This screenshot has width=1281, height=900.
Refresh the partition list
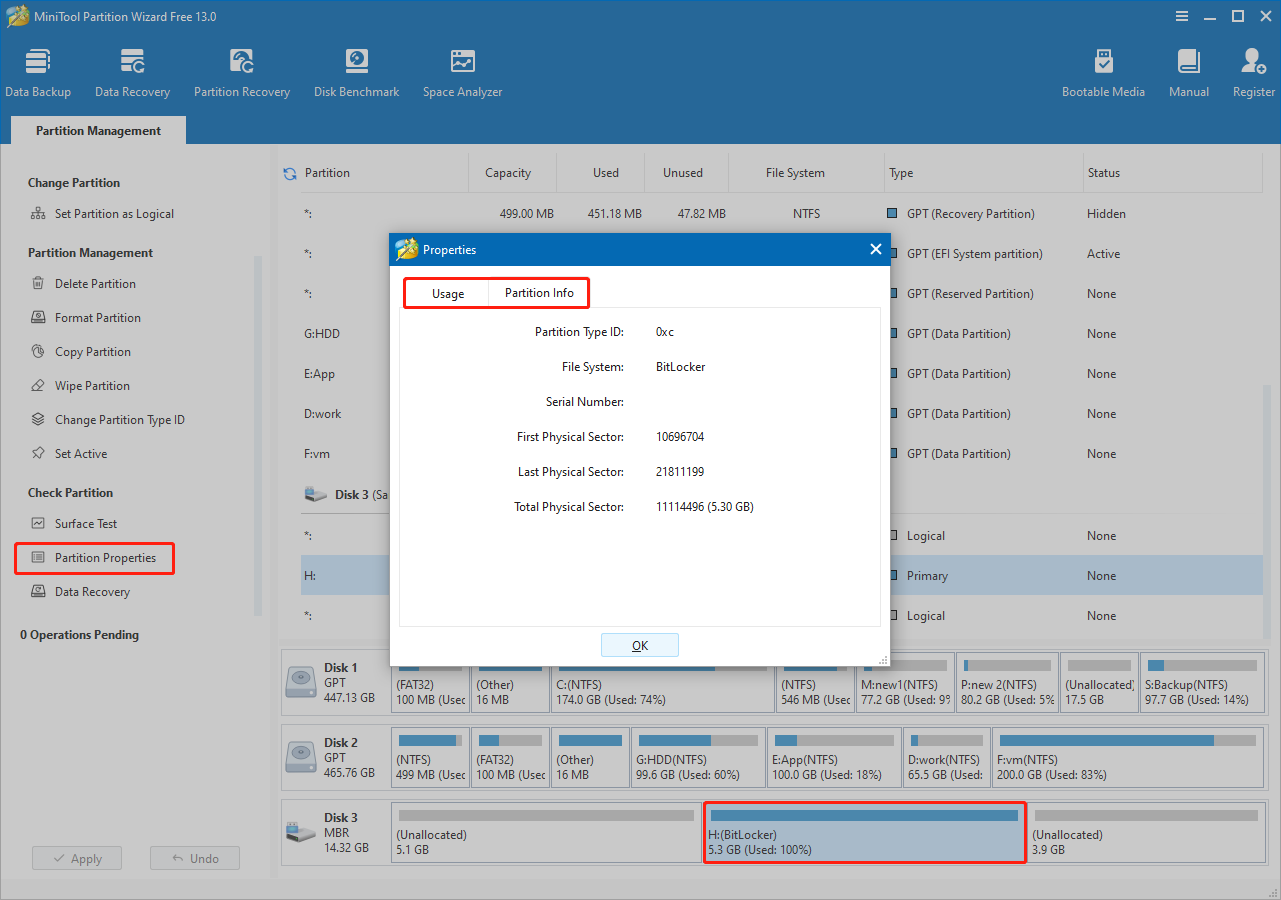[x=289, y=171]
